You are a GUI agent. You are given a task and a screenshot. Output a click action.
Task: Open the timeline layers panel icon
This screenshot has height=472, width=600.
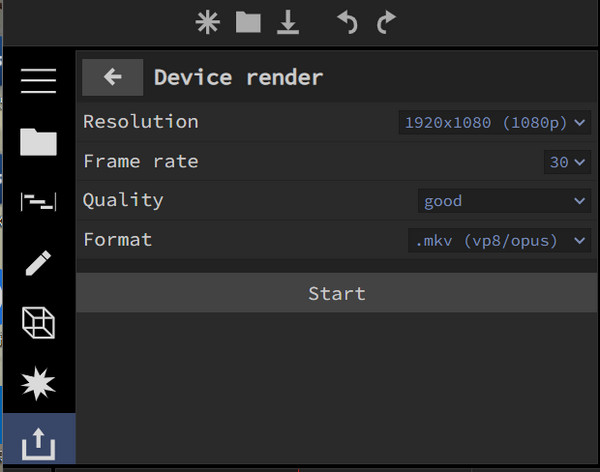tap(38, 202)
